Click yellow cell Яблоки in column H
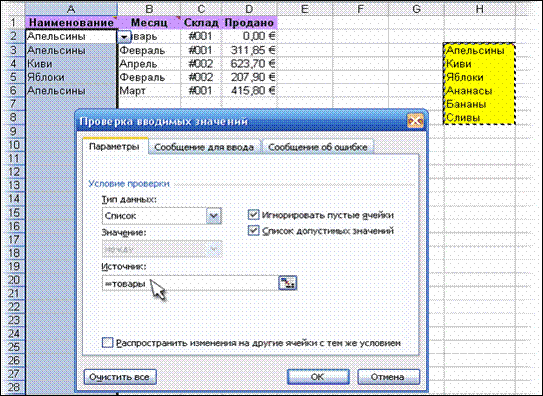This screenshot has height=396, width=543. click(480, 77)
